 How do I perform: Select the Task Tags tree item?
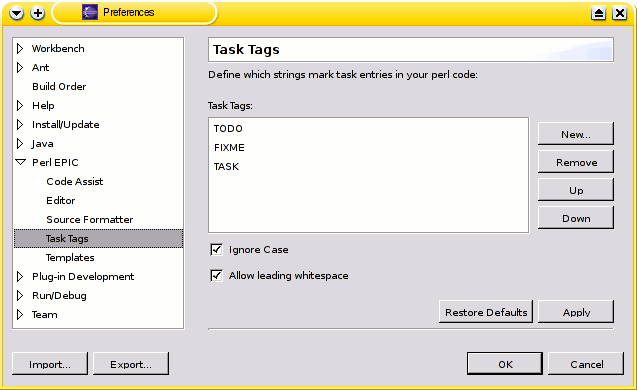99,238
